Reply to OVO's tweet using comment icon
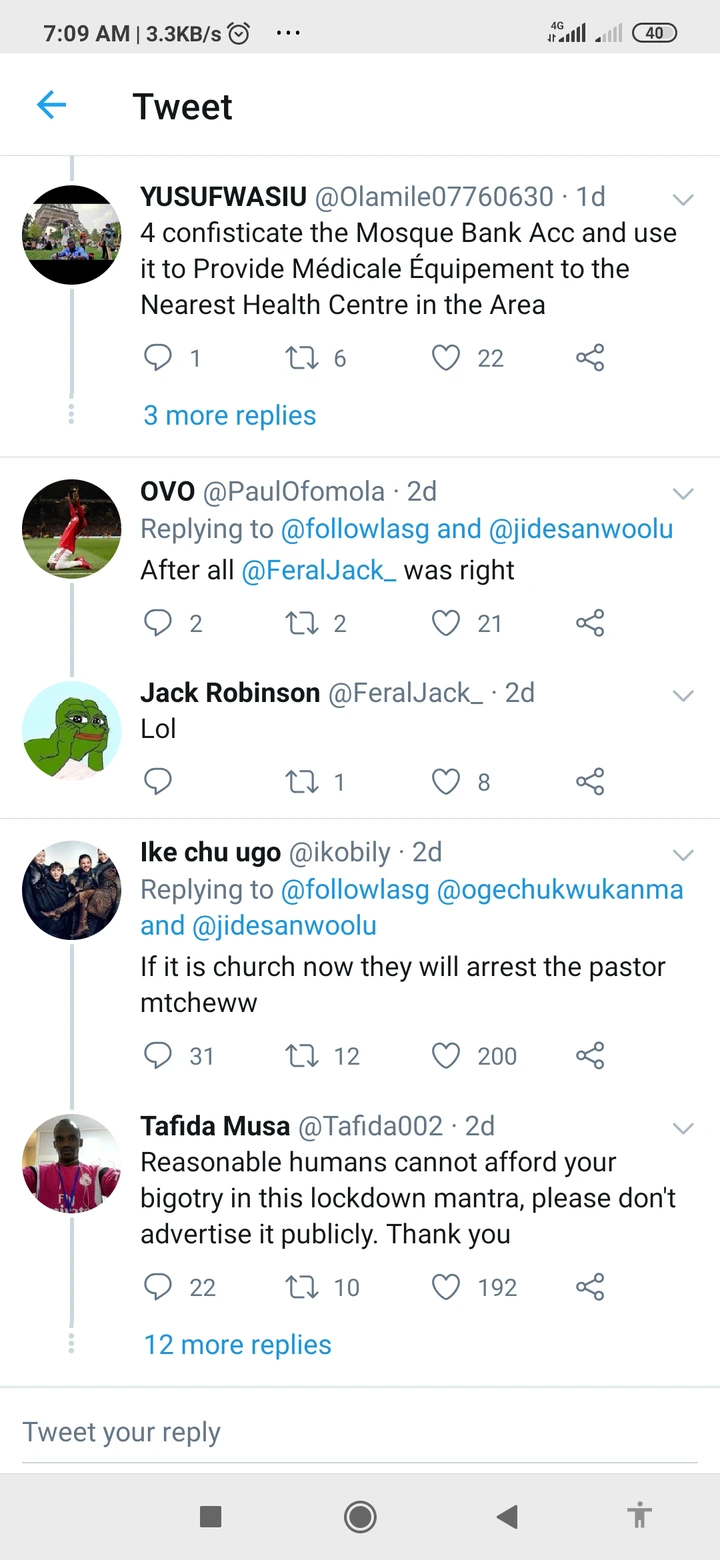This screenshot has width=720, height=1560. (x=158, y=623)
